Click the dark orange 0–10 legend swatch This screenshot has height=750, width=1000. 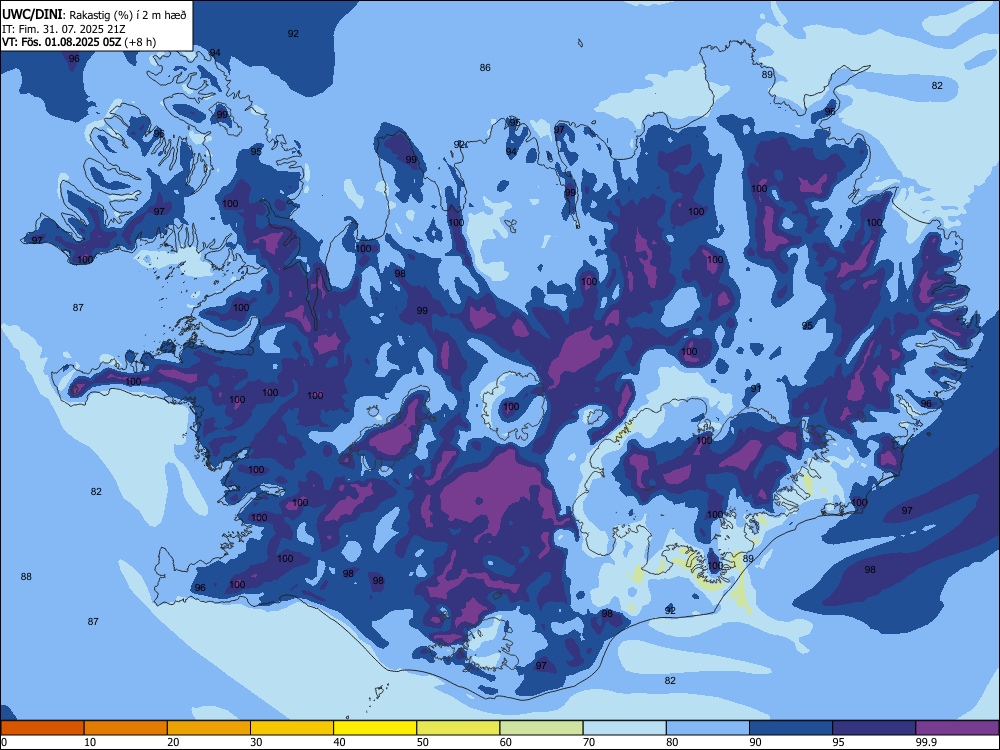click(42, 728)
